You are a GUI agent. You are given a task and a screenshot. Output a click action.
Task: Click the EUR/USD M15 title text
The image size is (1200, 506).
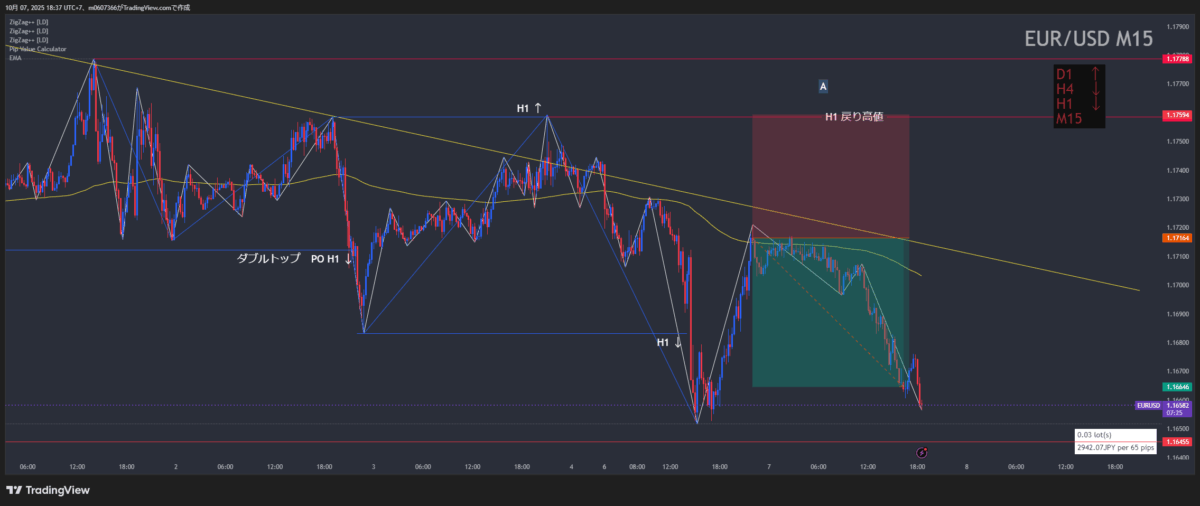[1088, 39]
